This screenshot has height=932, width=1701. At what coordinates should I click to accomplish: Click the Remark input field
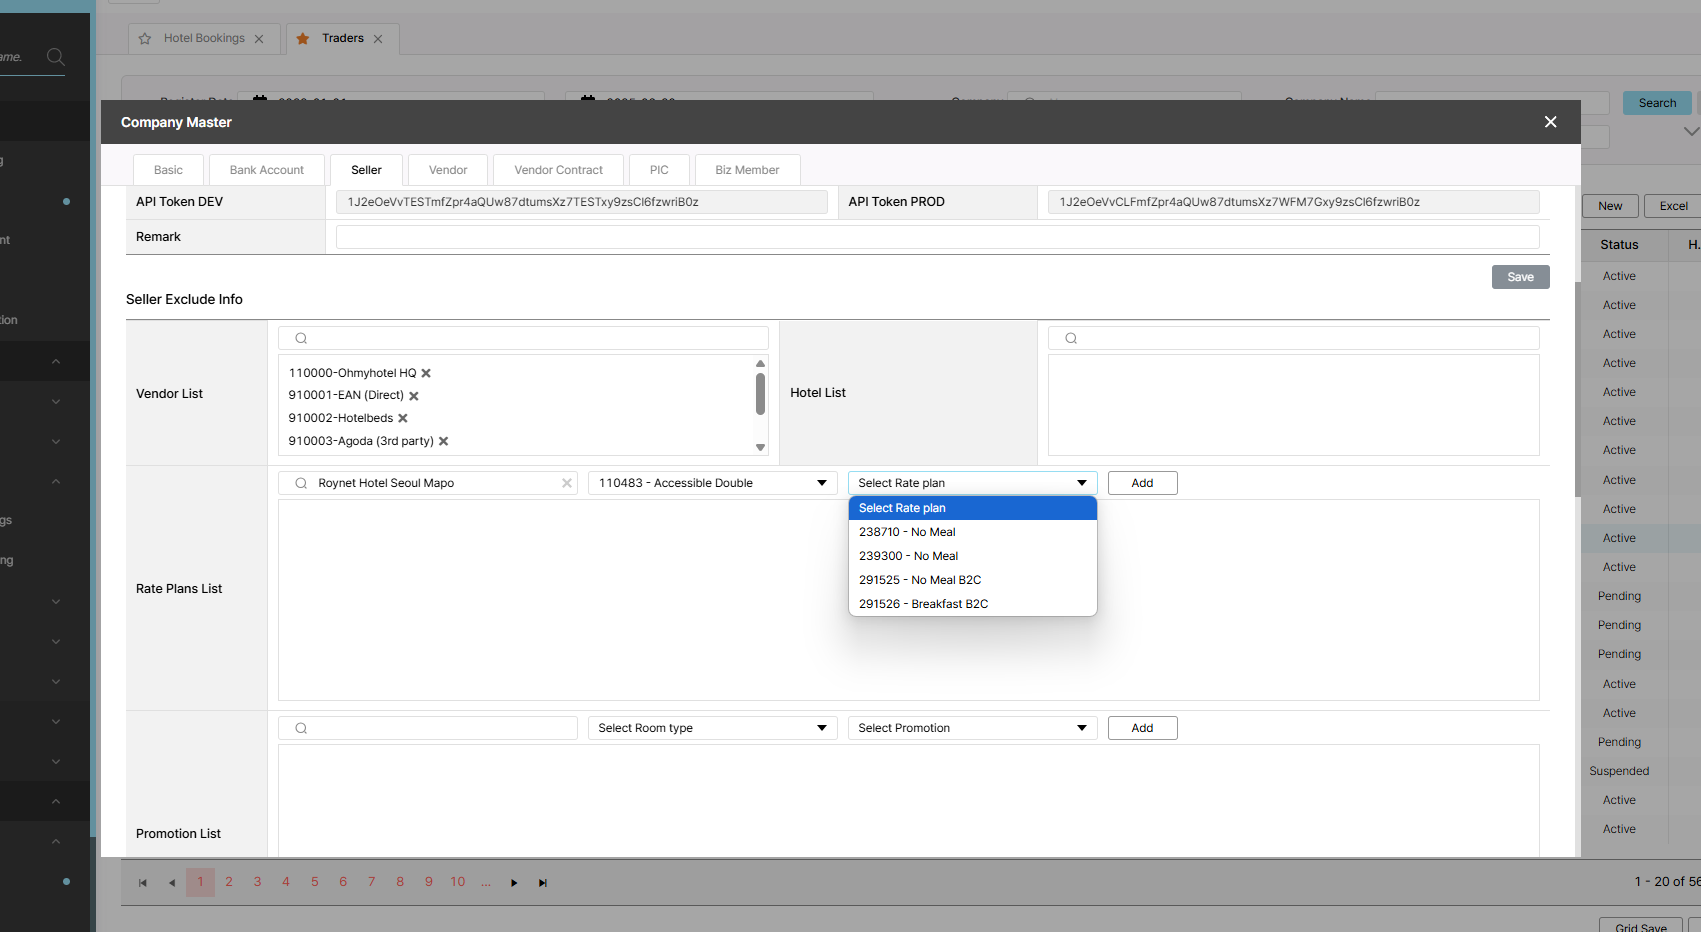[x=937, y=237]
